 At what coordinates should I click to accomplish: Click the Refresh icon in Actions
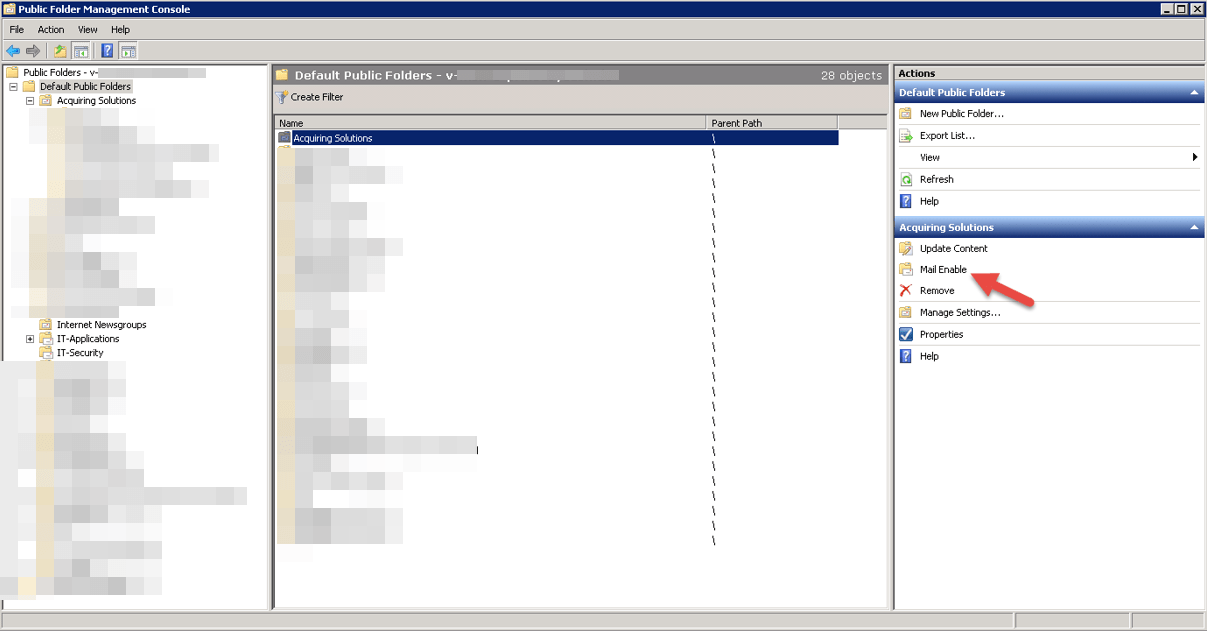[906, 180]
